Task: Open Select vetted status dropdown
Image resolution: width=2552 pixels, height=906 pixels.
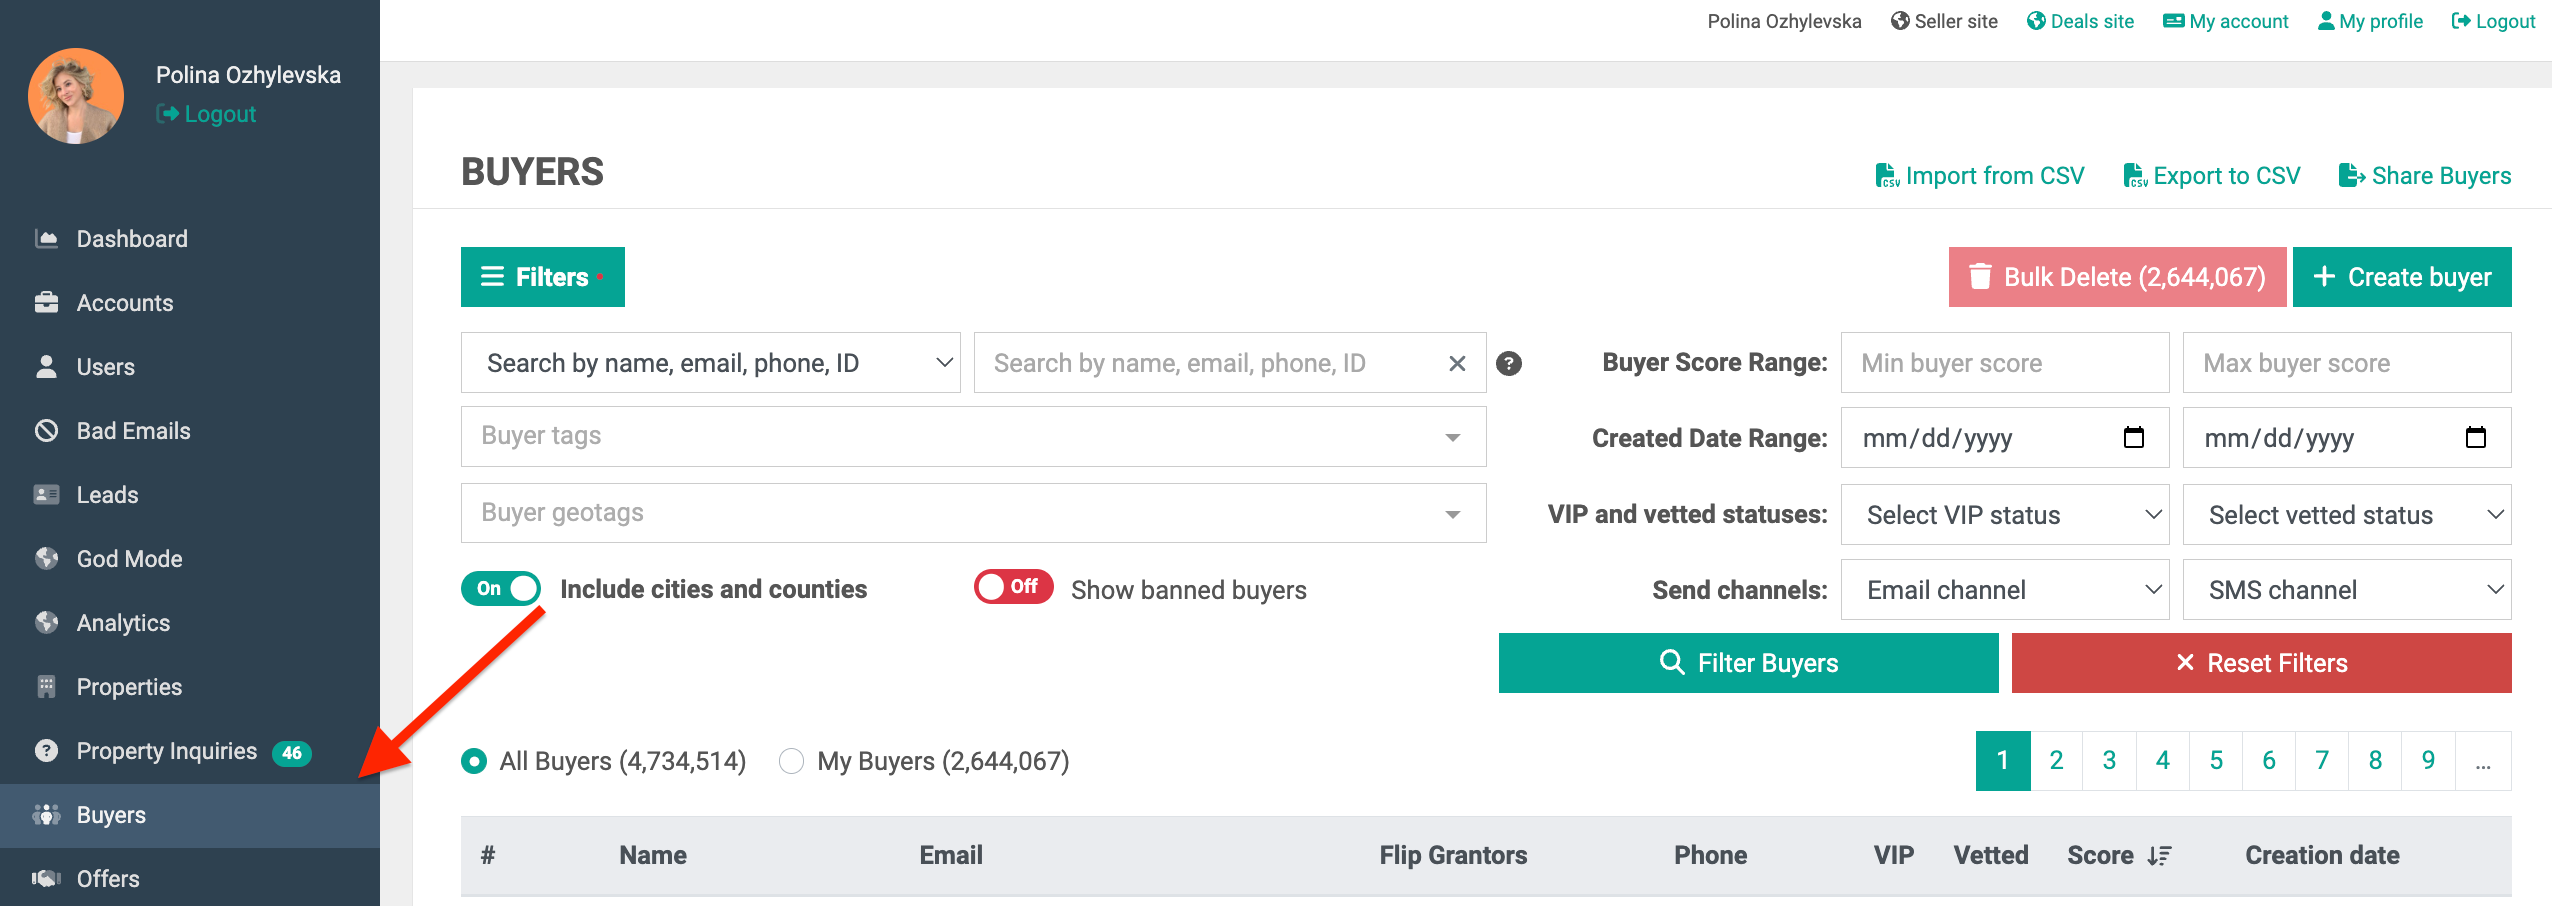Action: point(2346,515)
